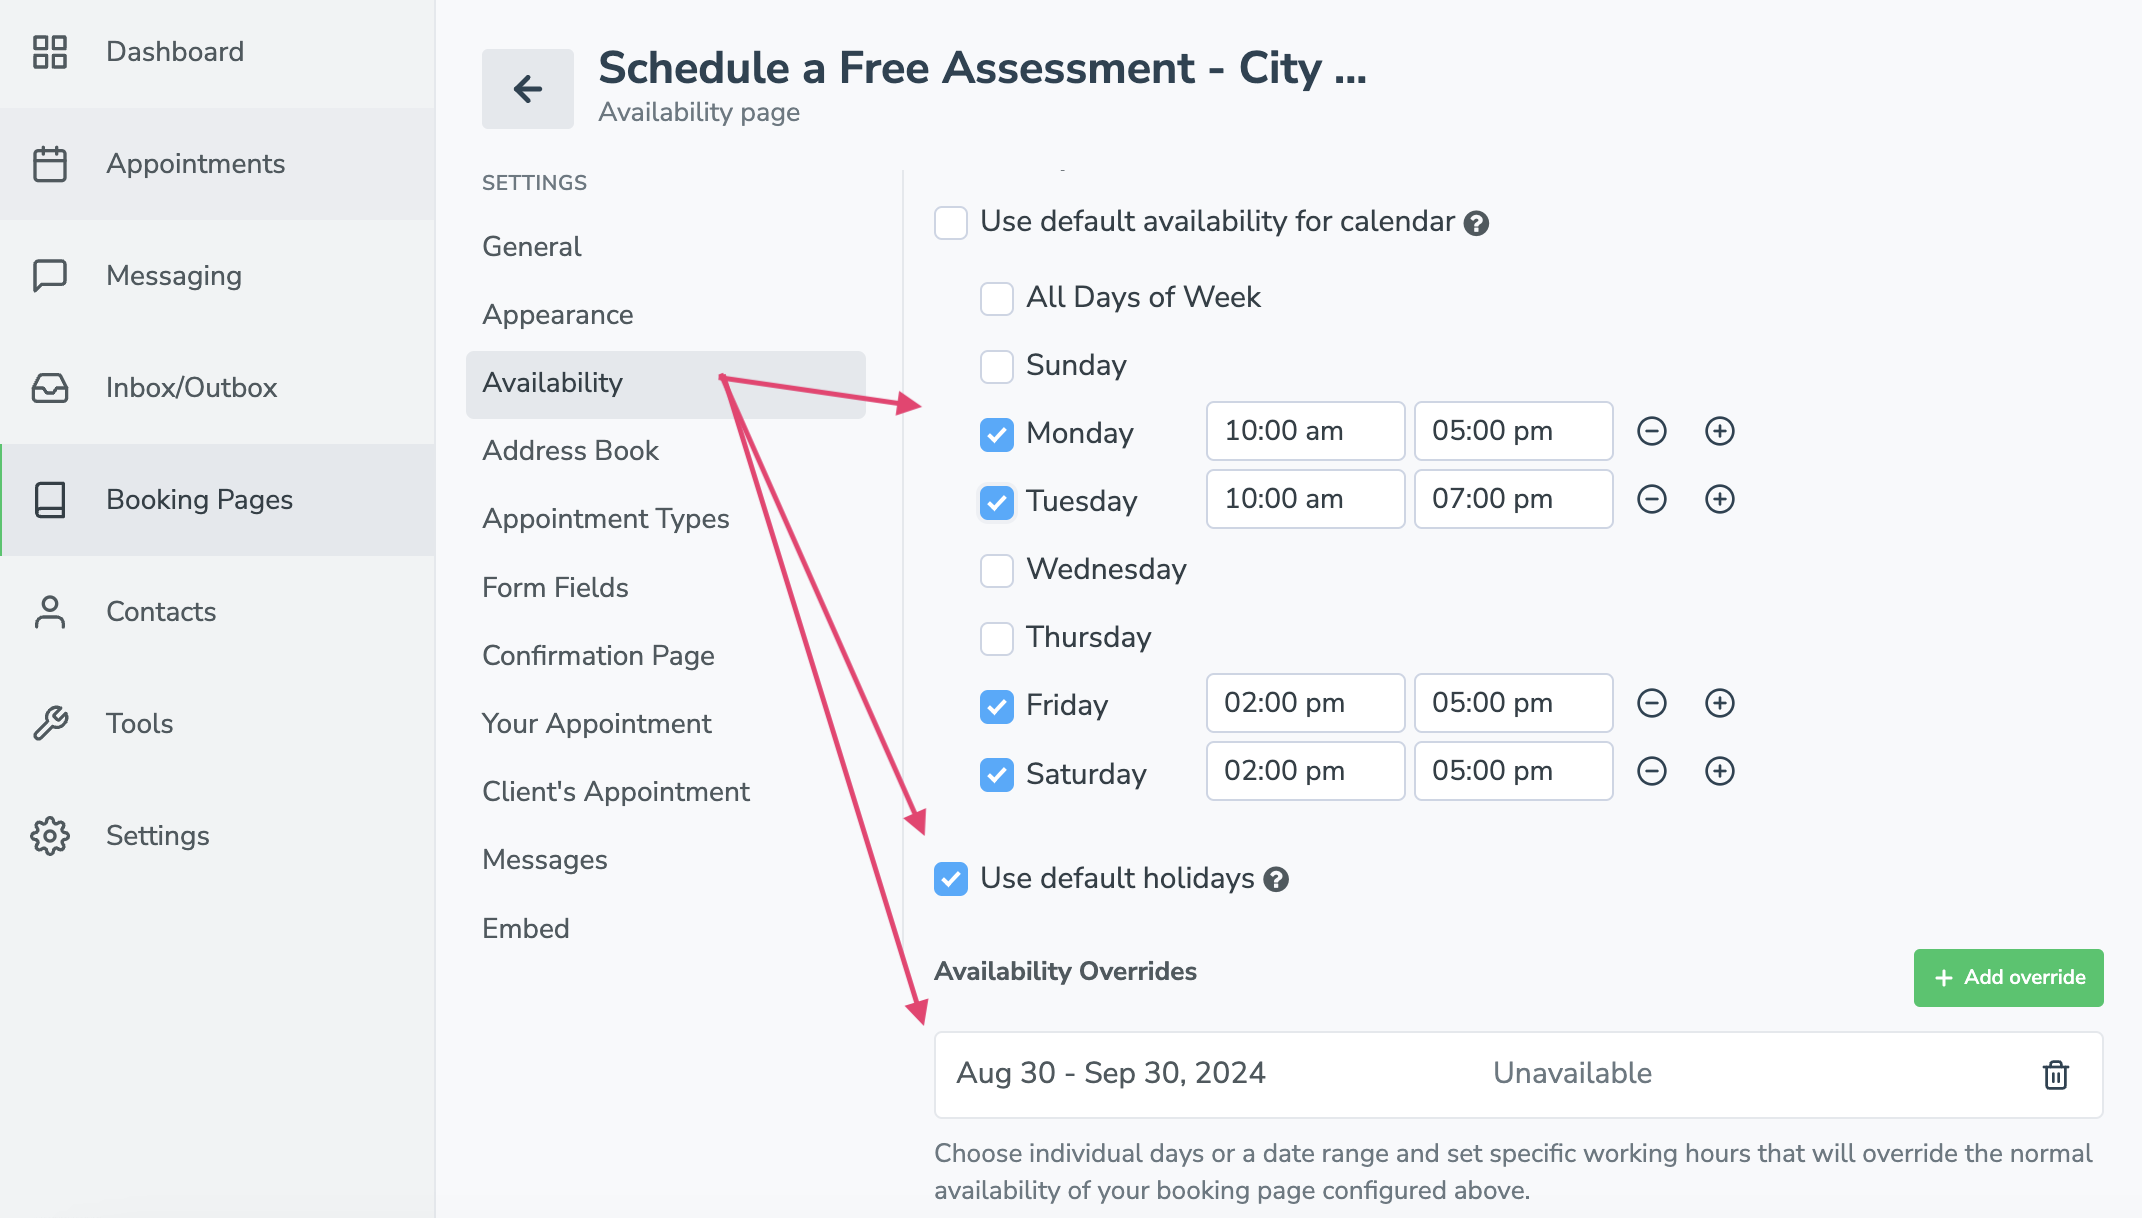Open Appointment Types settings section
Viewport: 2142px width, 1218px height.
[606, 519]
